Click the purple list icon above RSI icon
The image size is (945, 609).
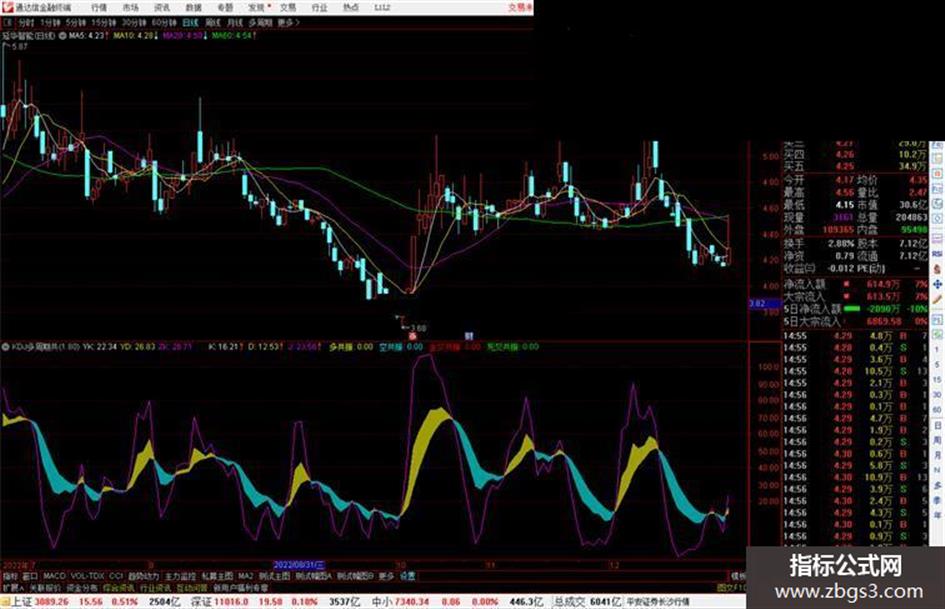coord(937,239)
